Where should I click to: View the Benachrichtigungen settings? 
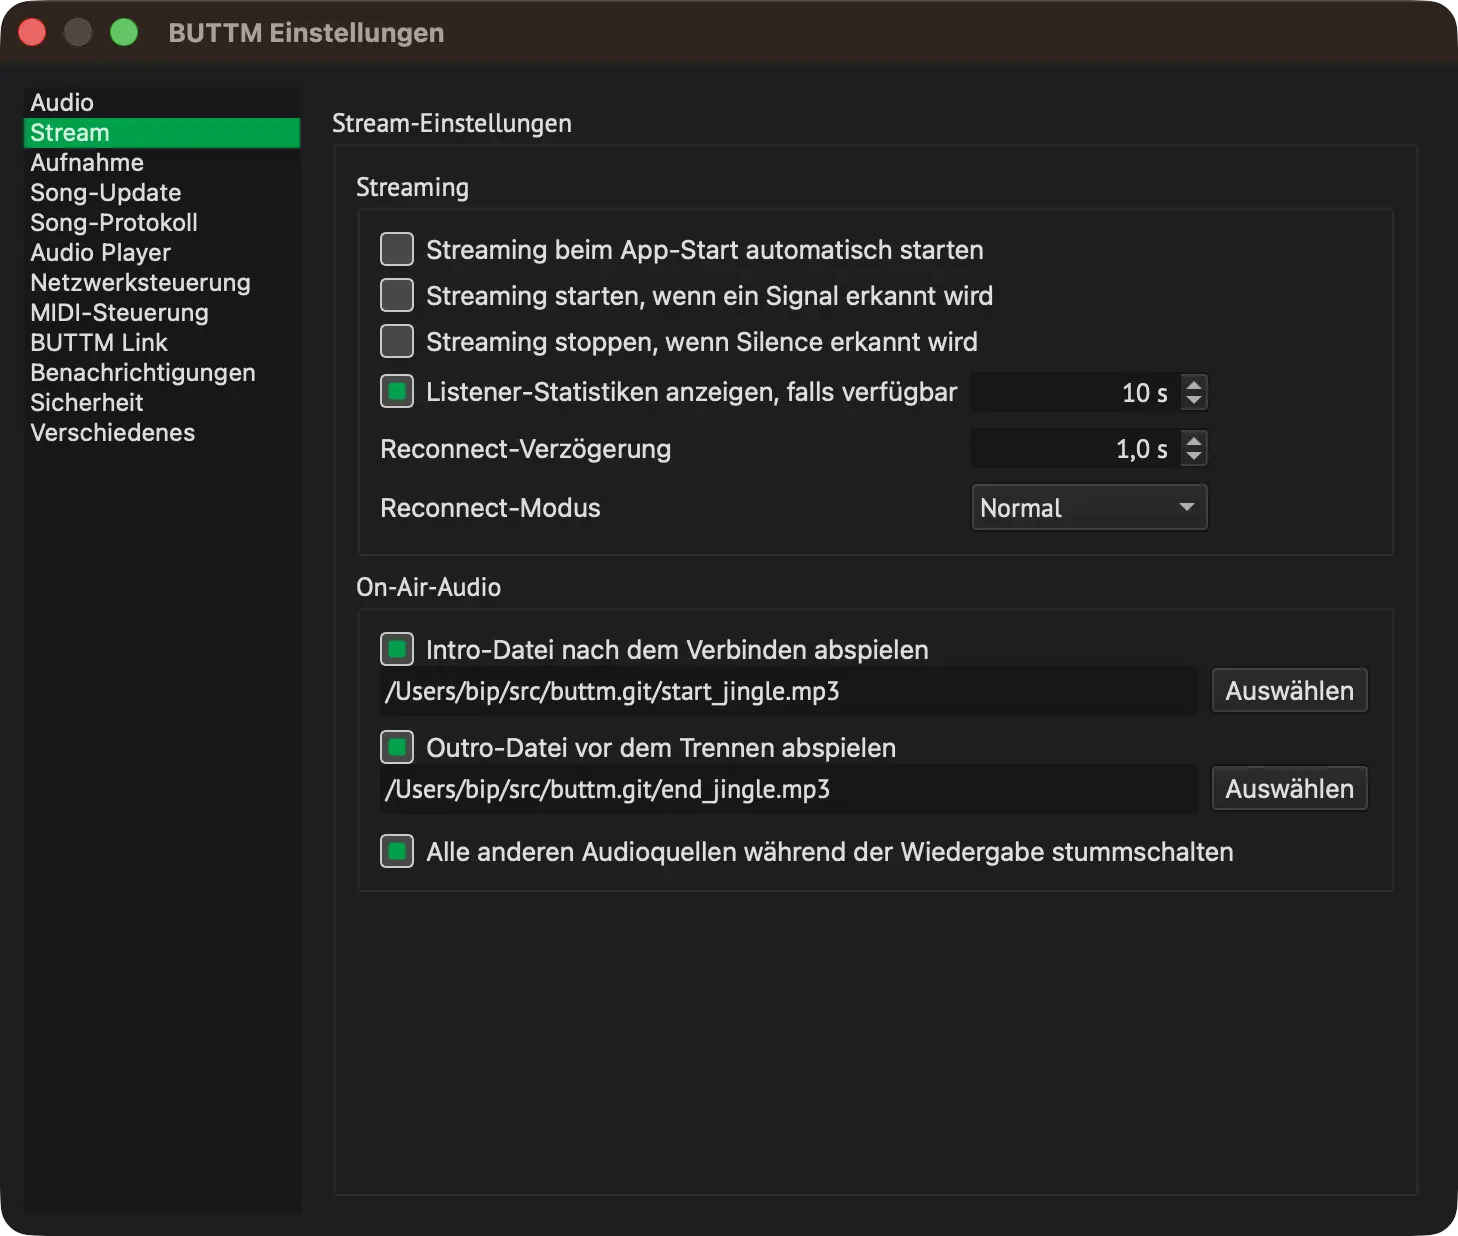(x=161, y=373)
